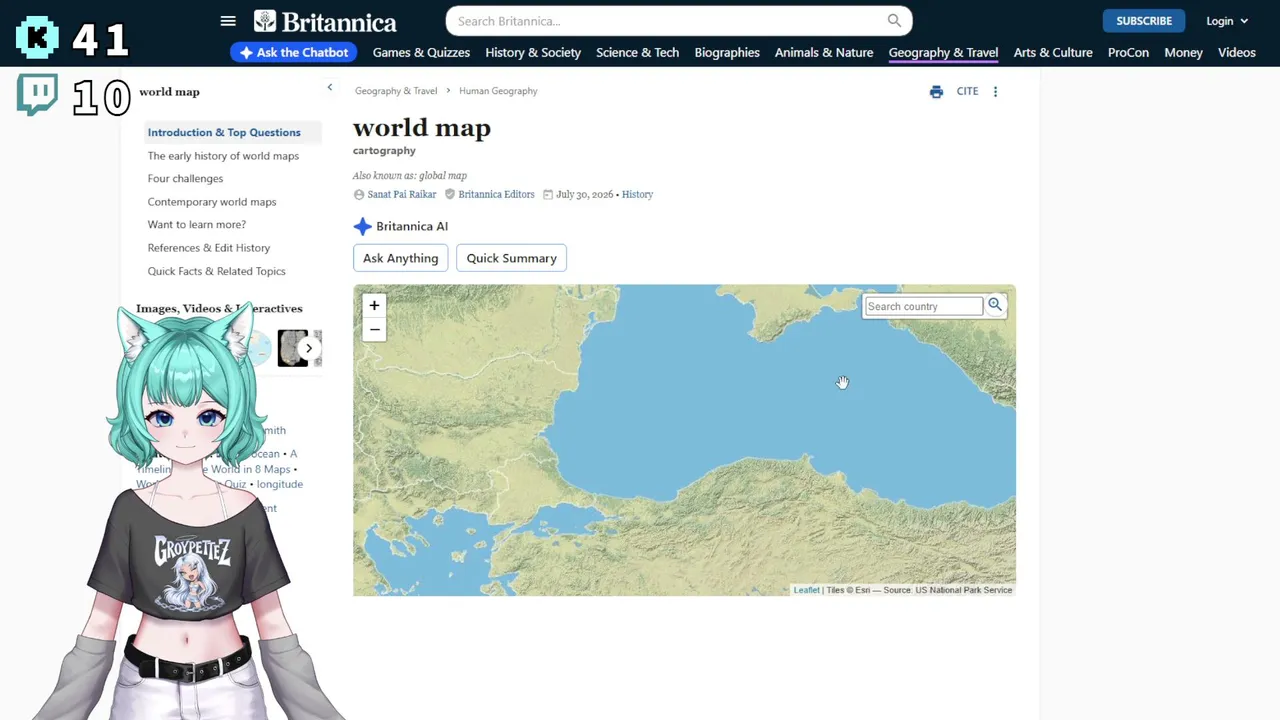Click the Ask Anything button
This screenshot has width=1280, height=720.
(400, 258)
